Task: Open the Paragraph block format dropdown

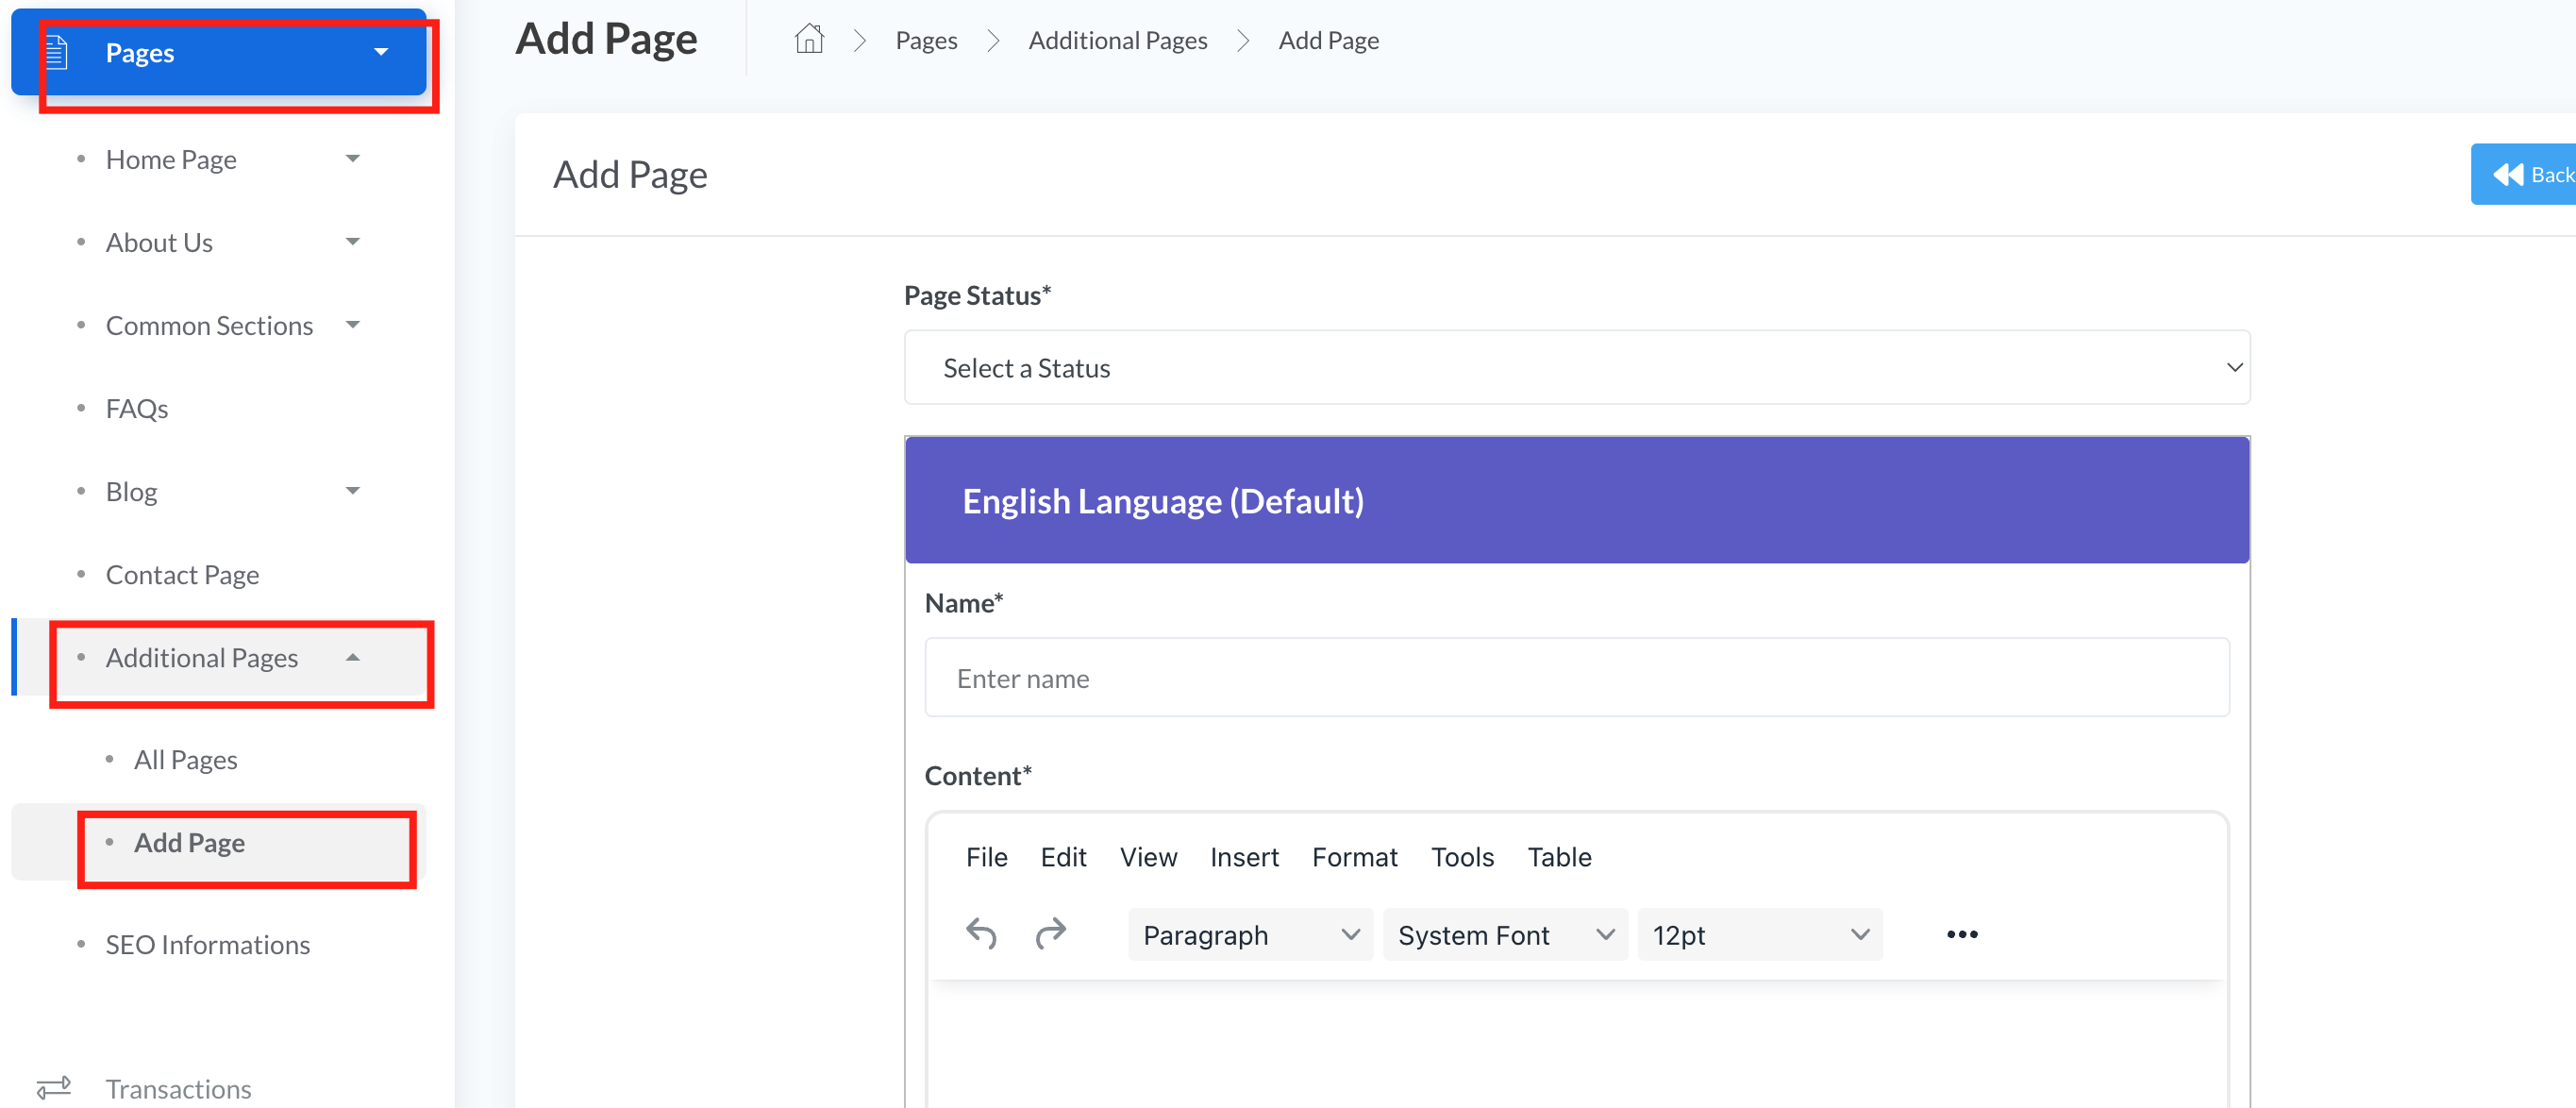Action: [1250, 934]
